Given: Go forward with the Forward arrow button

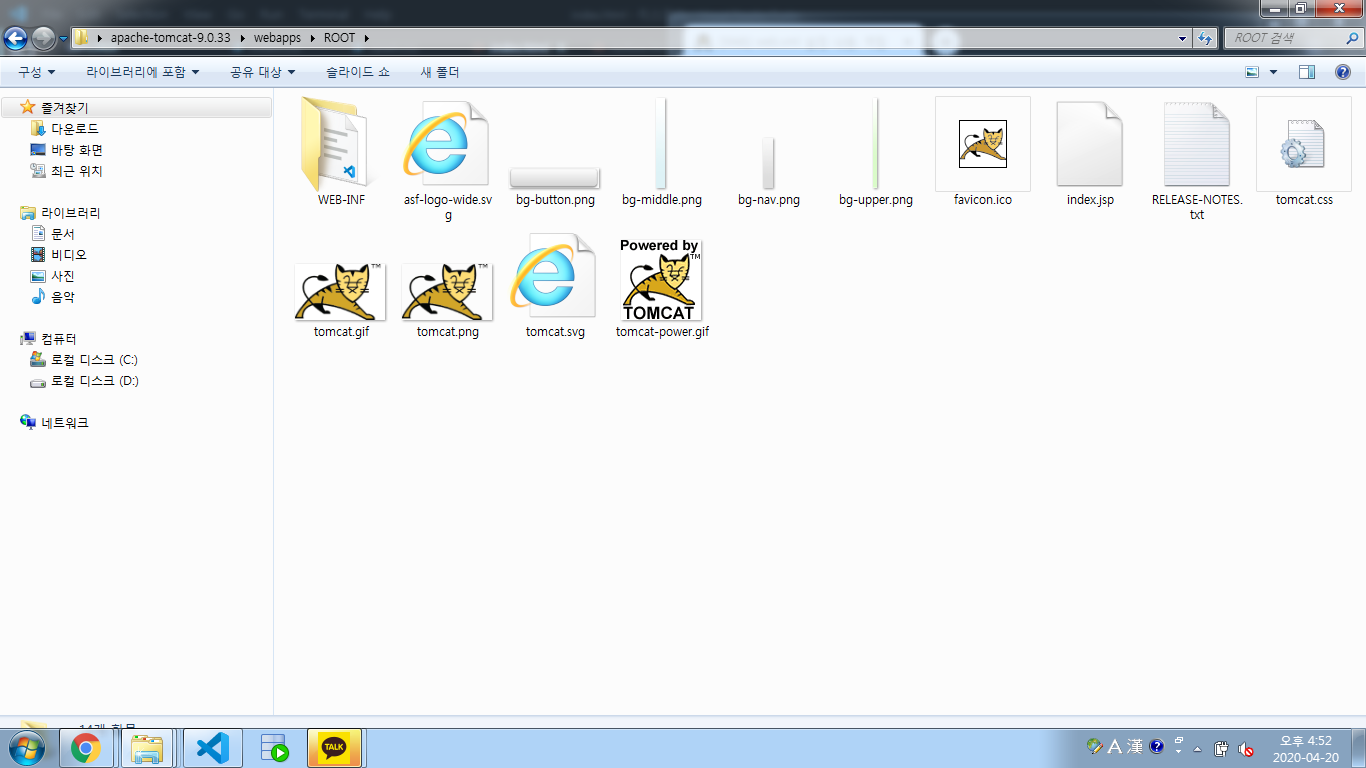Looking at the screenshot, I should [x=43, y=39].
